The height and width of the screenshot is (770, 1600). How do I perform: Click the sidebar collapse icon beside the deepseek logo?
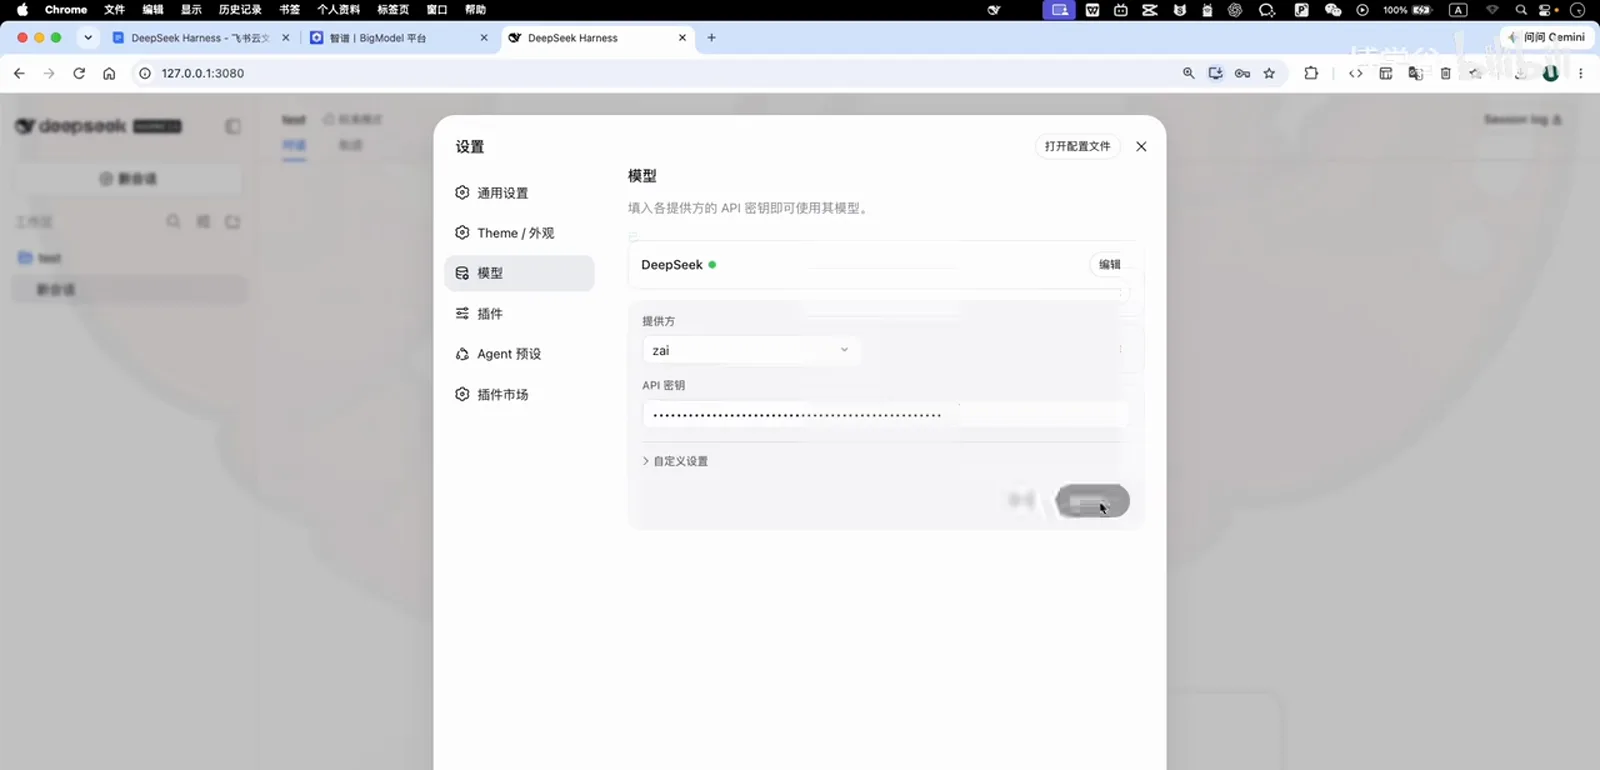pyautogui.click(x=233, y=126)
